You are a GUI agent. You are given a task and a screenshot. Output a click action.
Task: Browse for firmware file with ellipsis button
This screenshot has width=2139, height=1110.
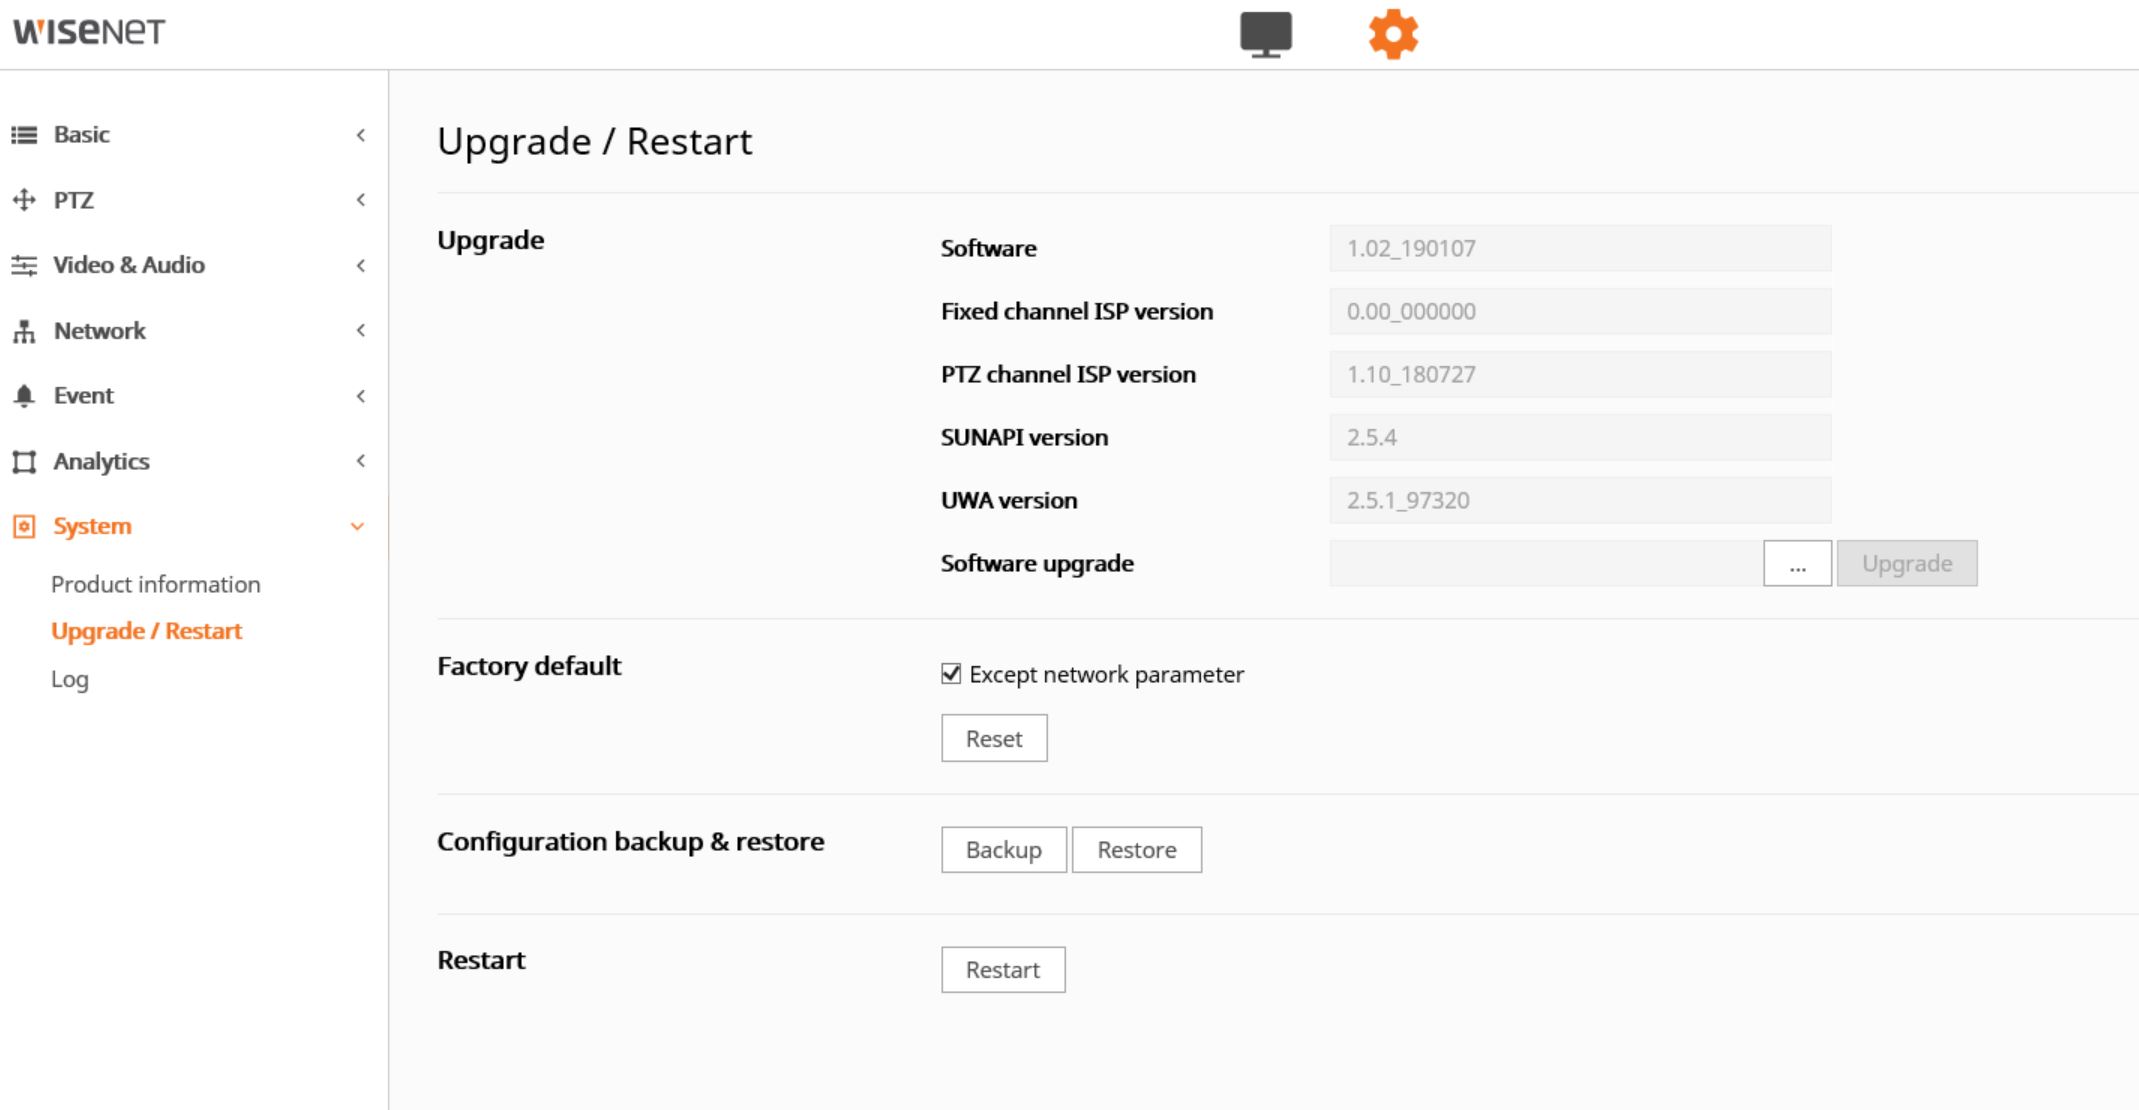click(x=1797, y=564)
